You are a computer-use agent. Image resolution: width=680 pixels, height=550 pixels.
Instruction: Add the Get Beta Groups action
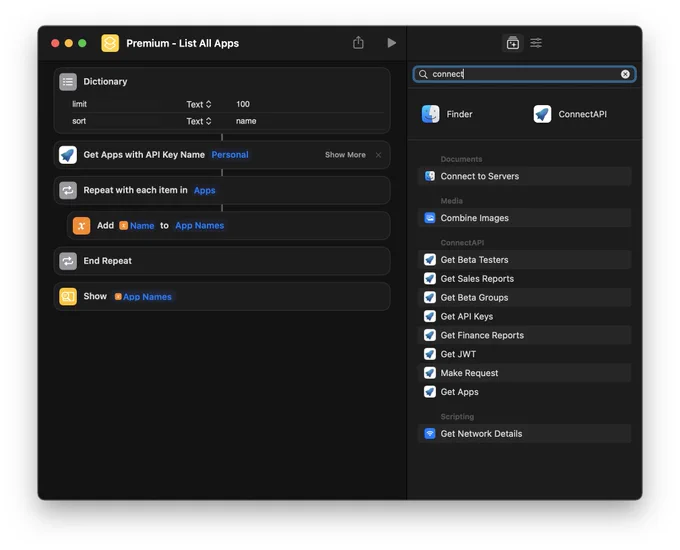click(x=524, y=298)
